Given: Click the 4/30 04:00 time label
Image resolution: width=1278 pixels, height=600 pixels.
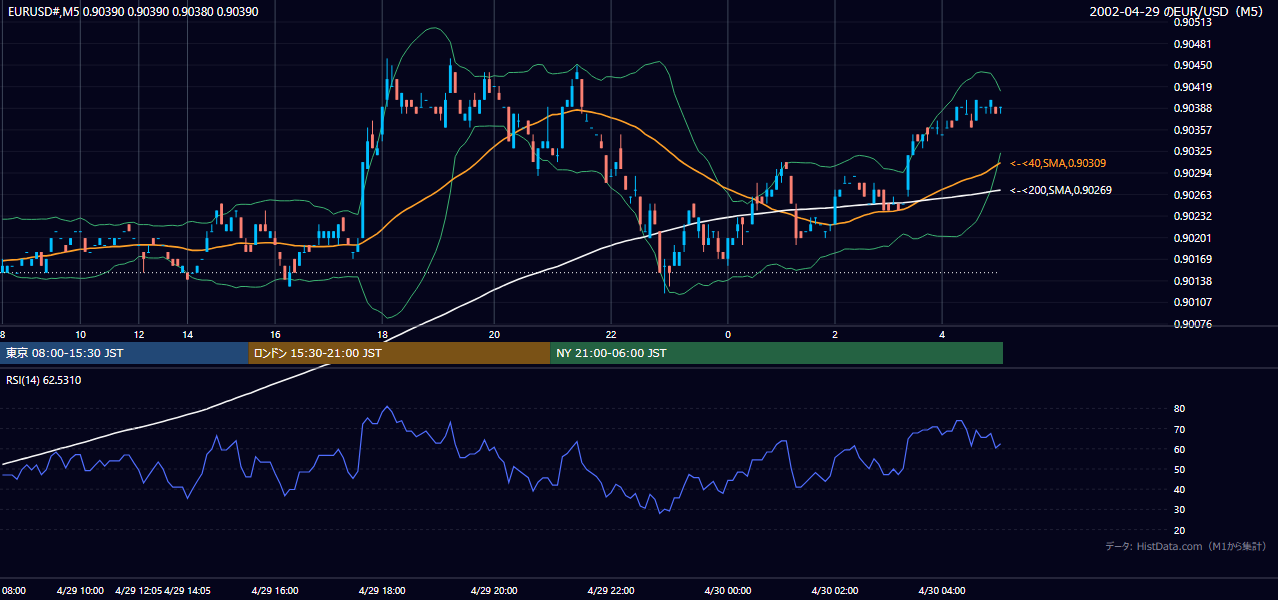Looking at the screenshot, I should point(941,591).
